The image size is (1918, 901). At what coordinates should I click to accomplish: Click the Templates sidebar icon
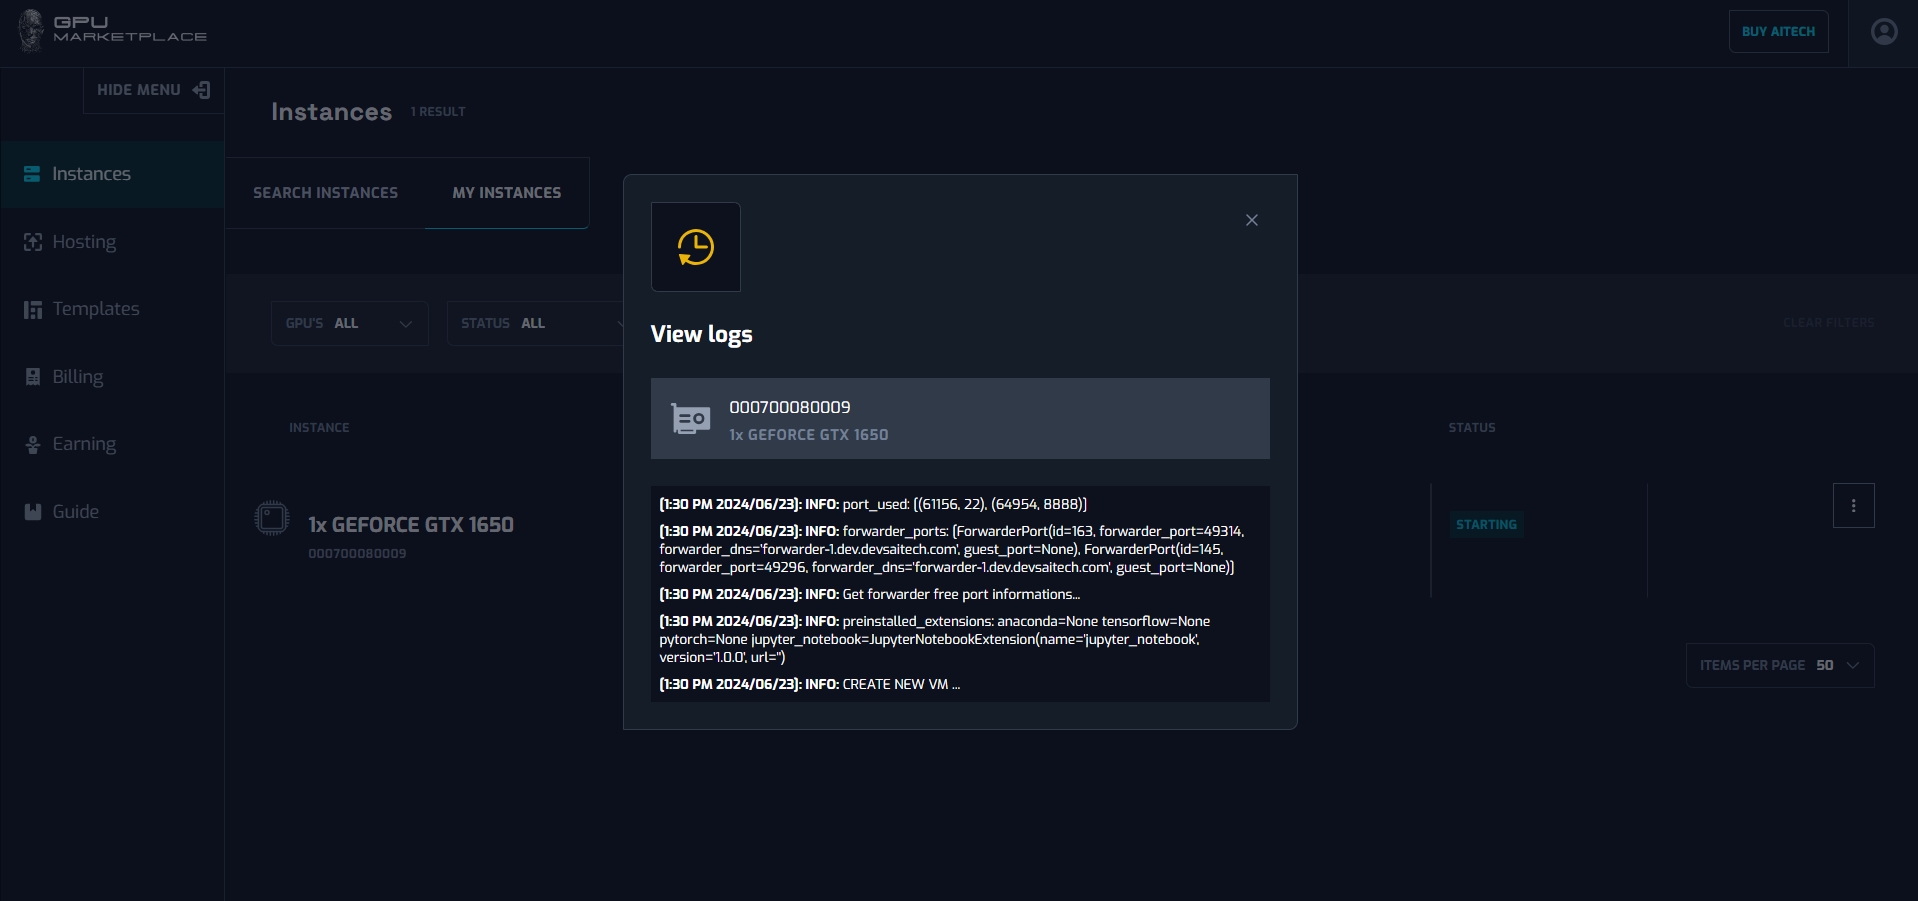32,309
